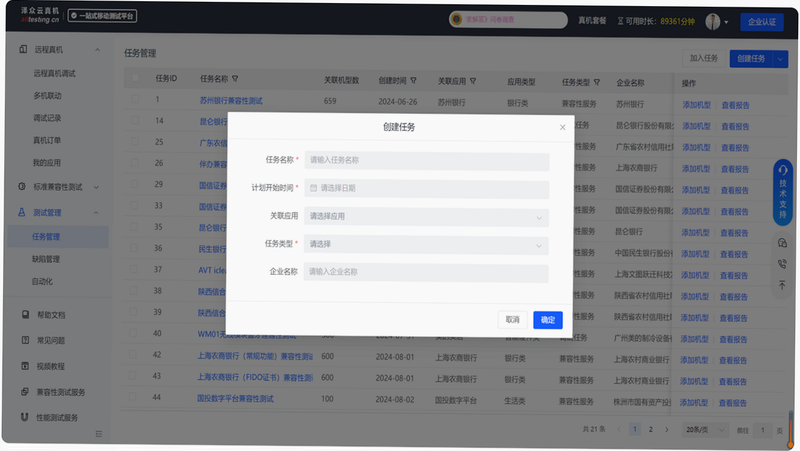
Task: Click the 兼容性测试服务 icon in sidebar
Action: click(24, 392)
